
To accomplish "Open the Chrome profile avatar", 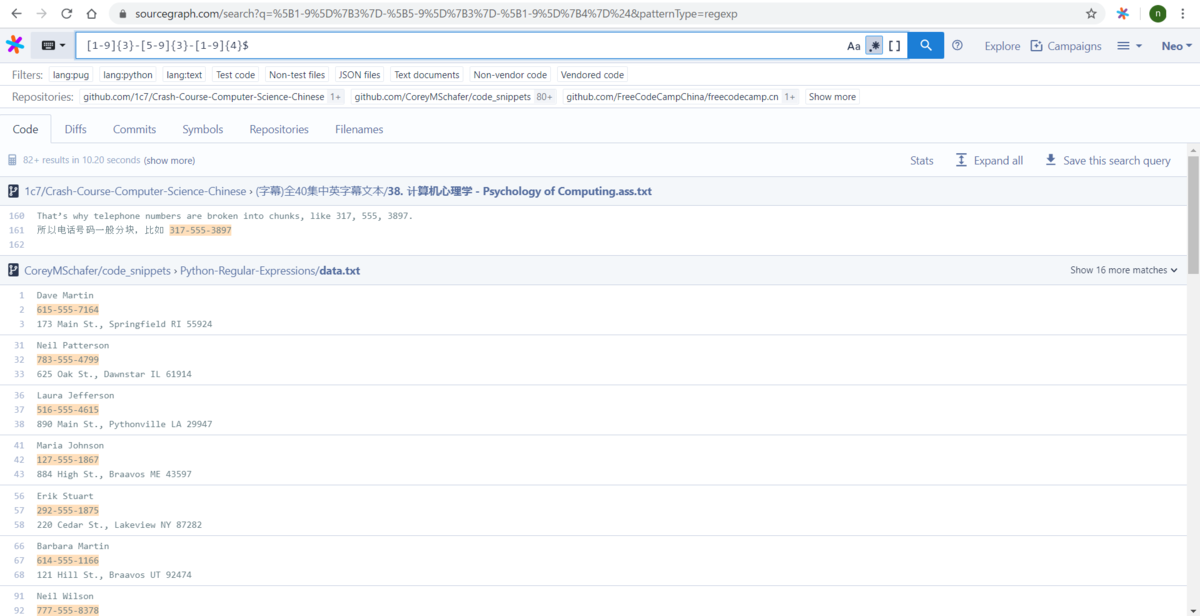I will tap(1157, 14).
